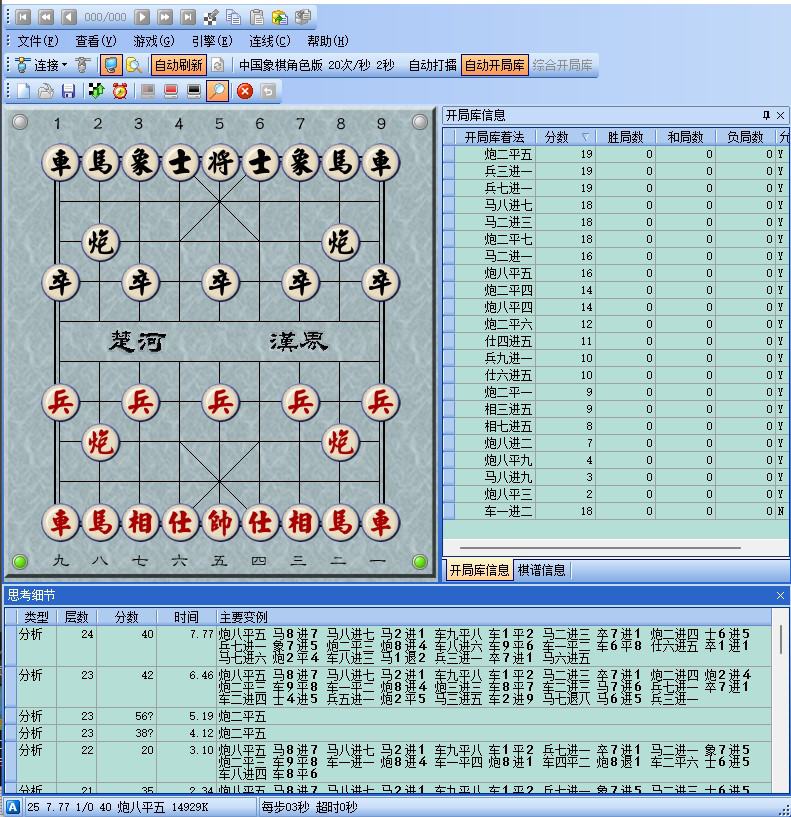
Task: Step back one move
Action: click(69, 17)
